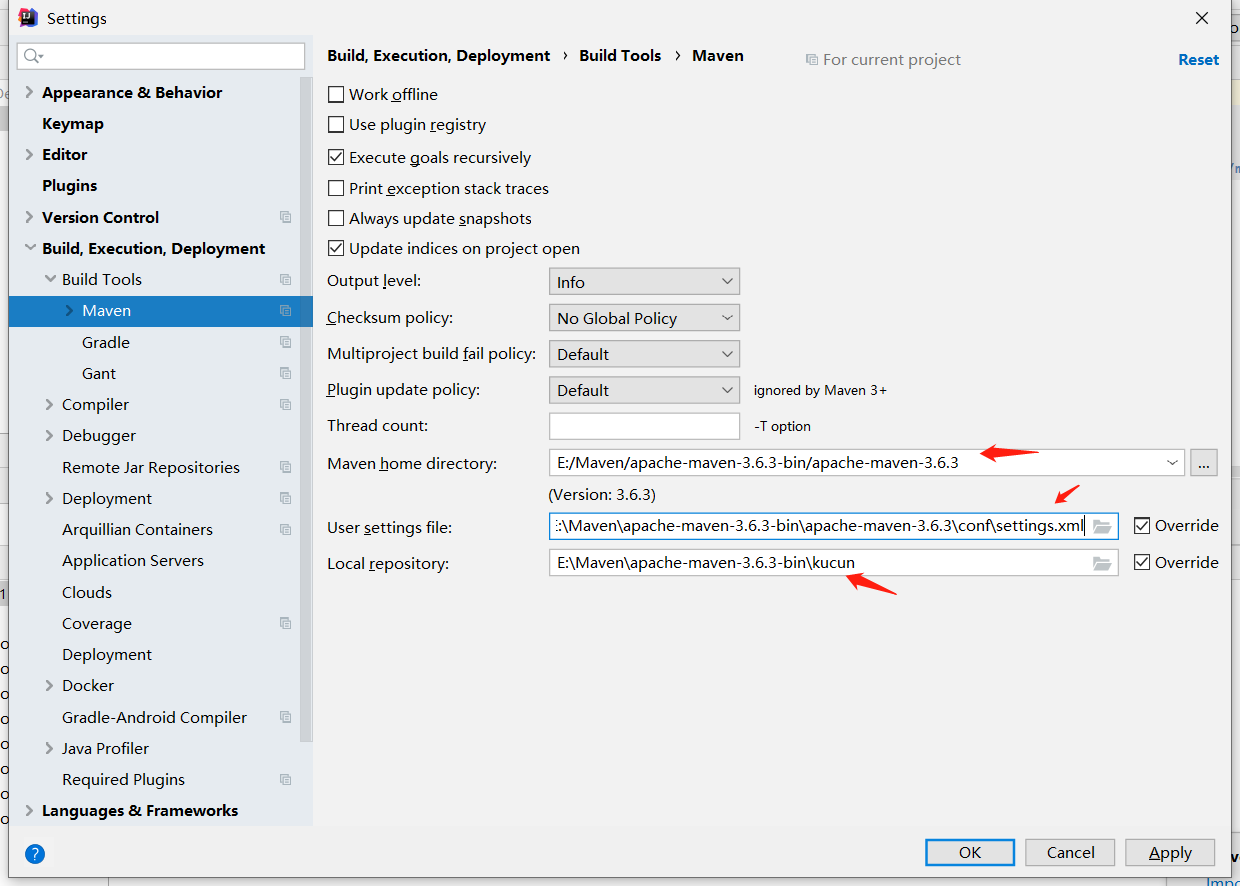This screenshot has width=1240, height=886.
Task: Click the settings search field
Action: tap(161, 56)
